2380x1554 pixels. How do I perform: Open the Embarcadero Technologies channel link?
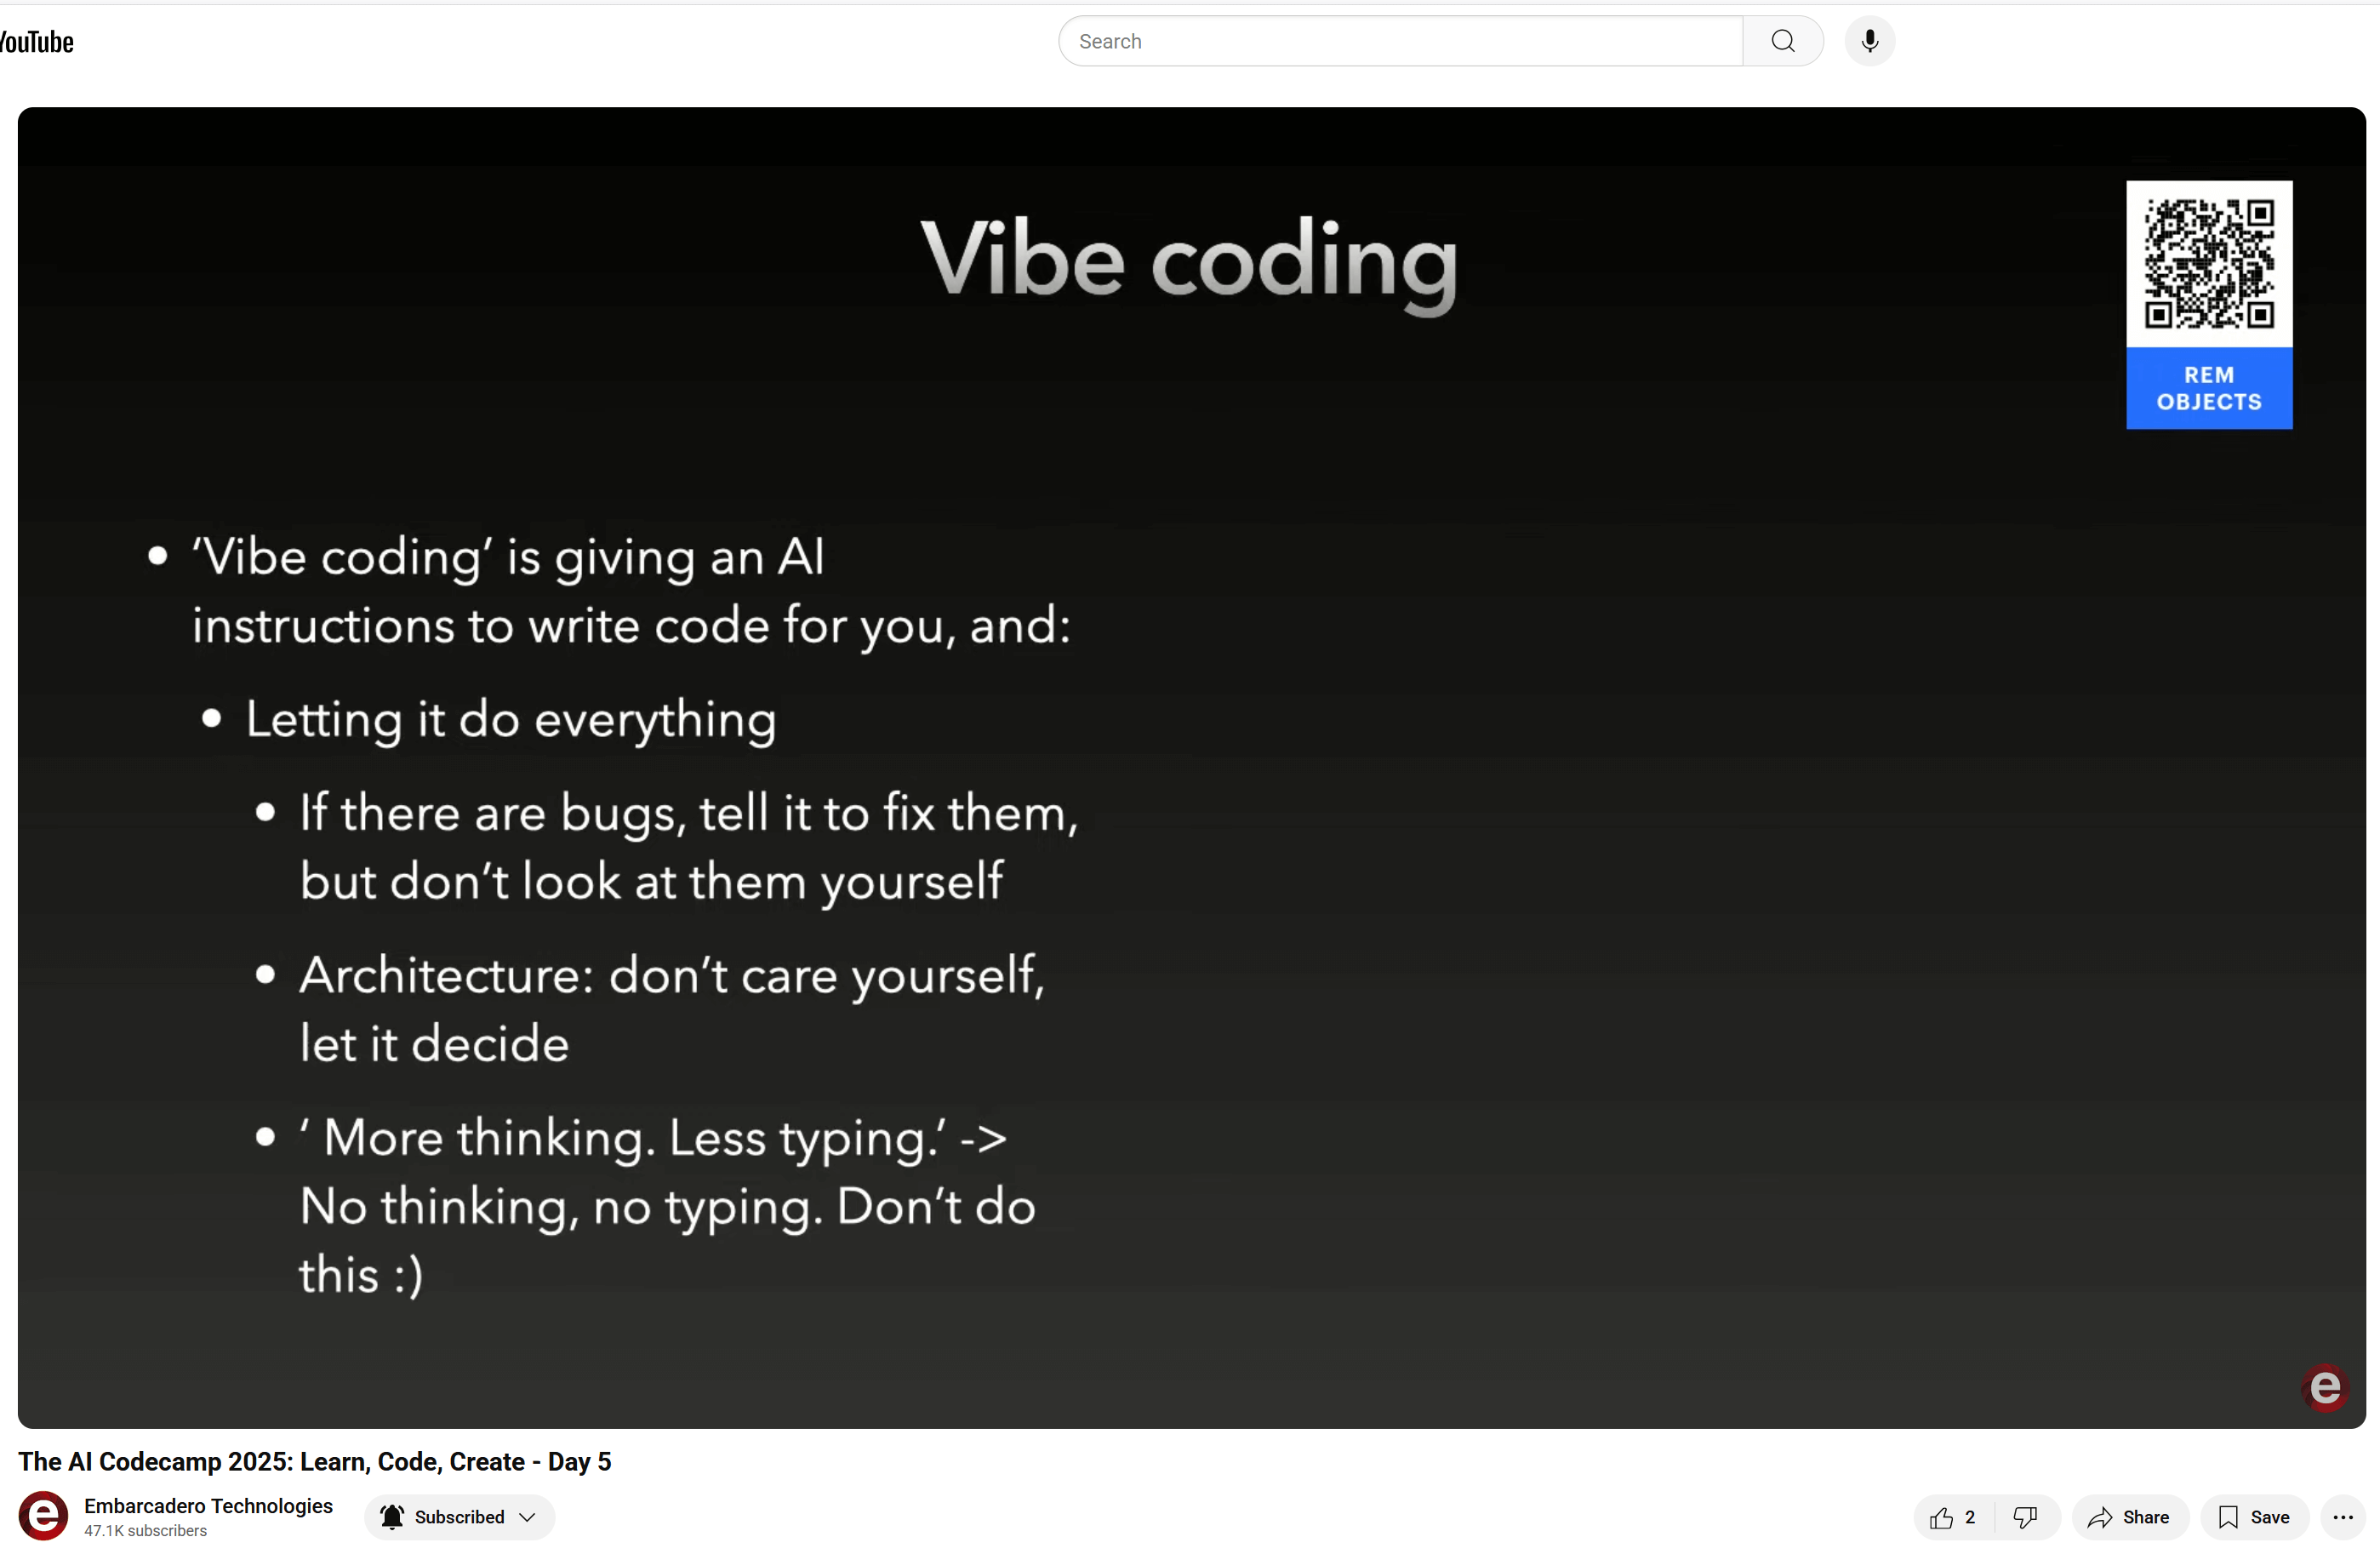click(x=208, y=1506)
